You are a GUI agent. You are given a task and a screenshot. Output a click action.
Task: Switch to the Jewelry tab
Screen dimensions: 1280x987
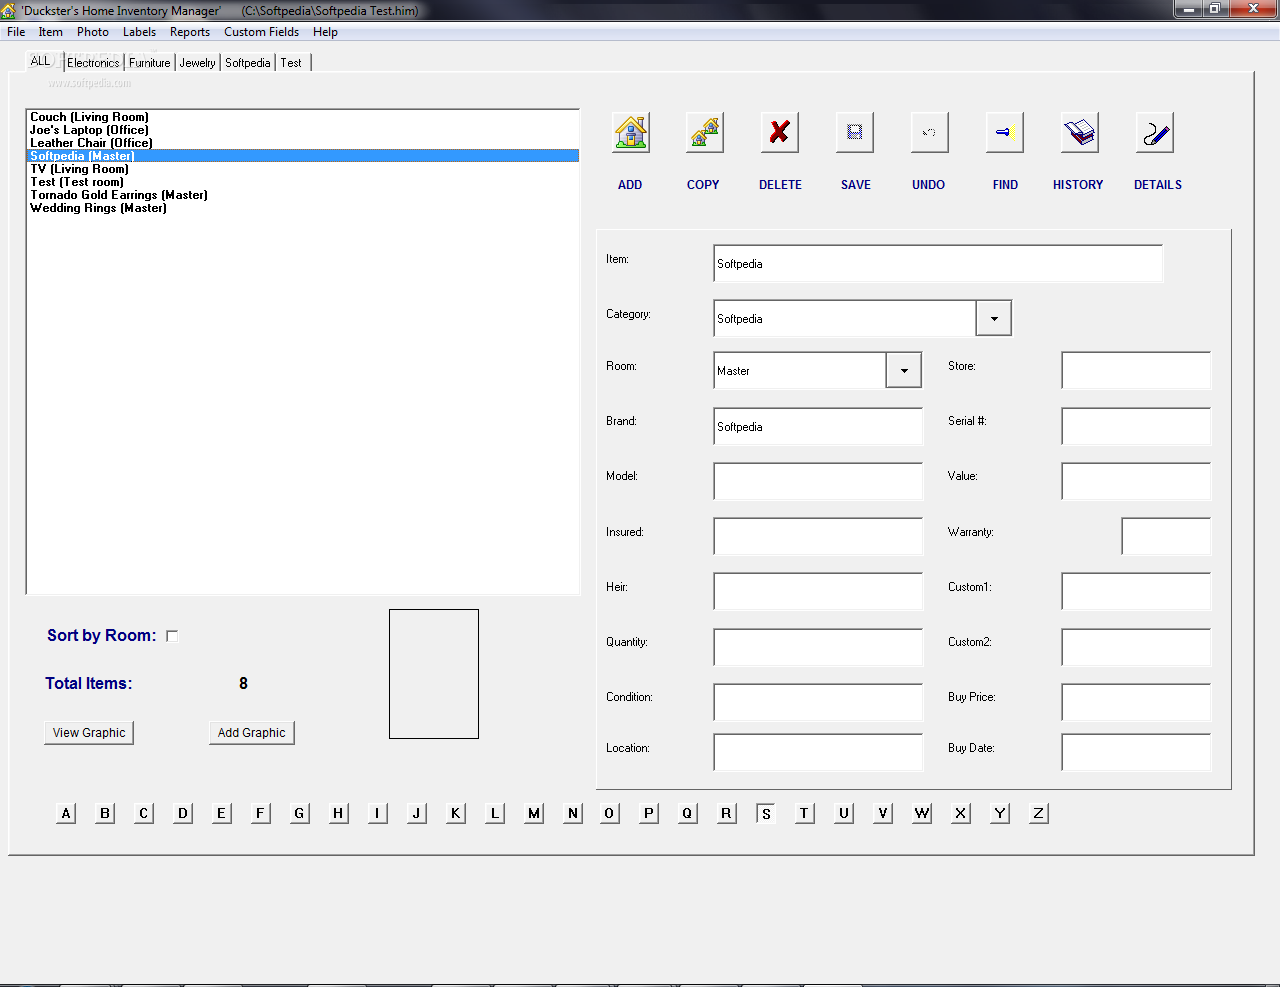click(x=198, y=63)
